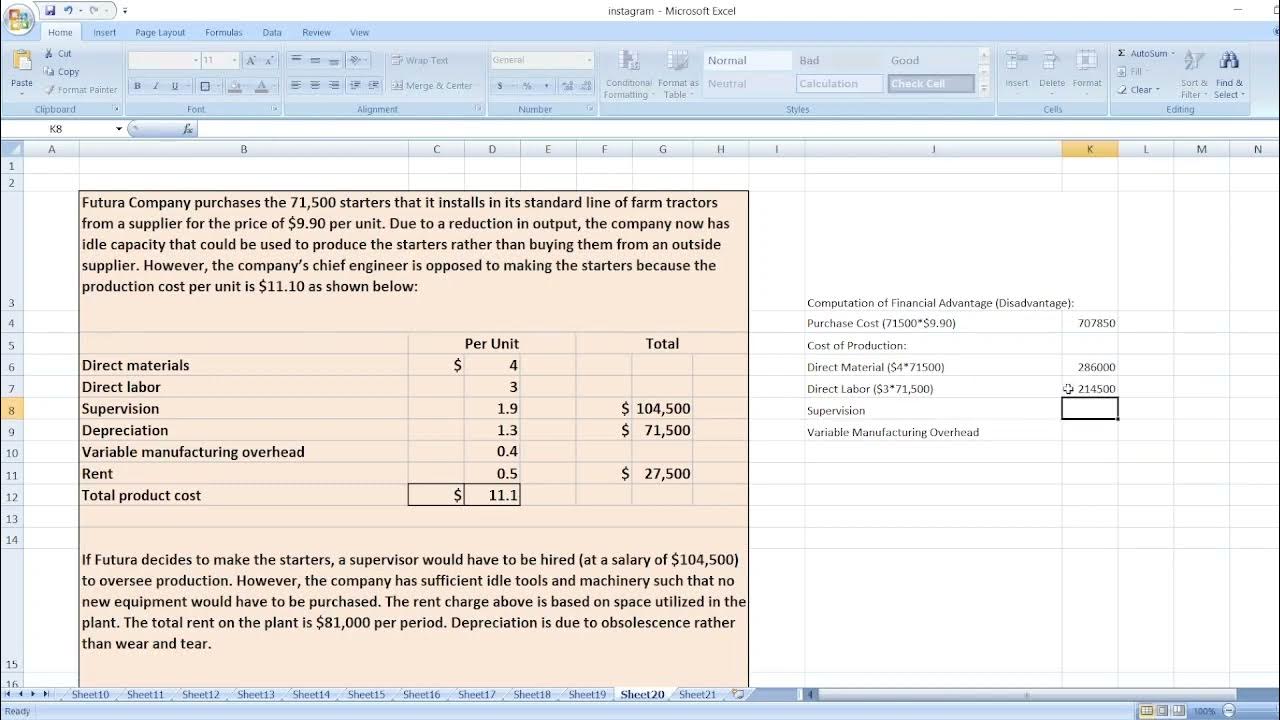Select cell containing 707850
The width and height of the screenshot is (1280, 720).
pos(1090,323)
